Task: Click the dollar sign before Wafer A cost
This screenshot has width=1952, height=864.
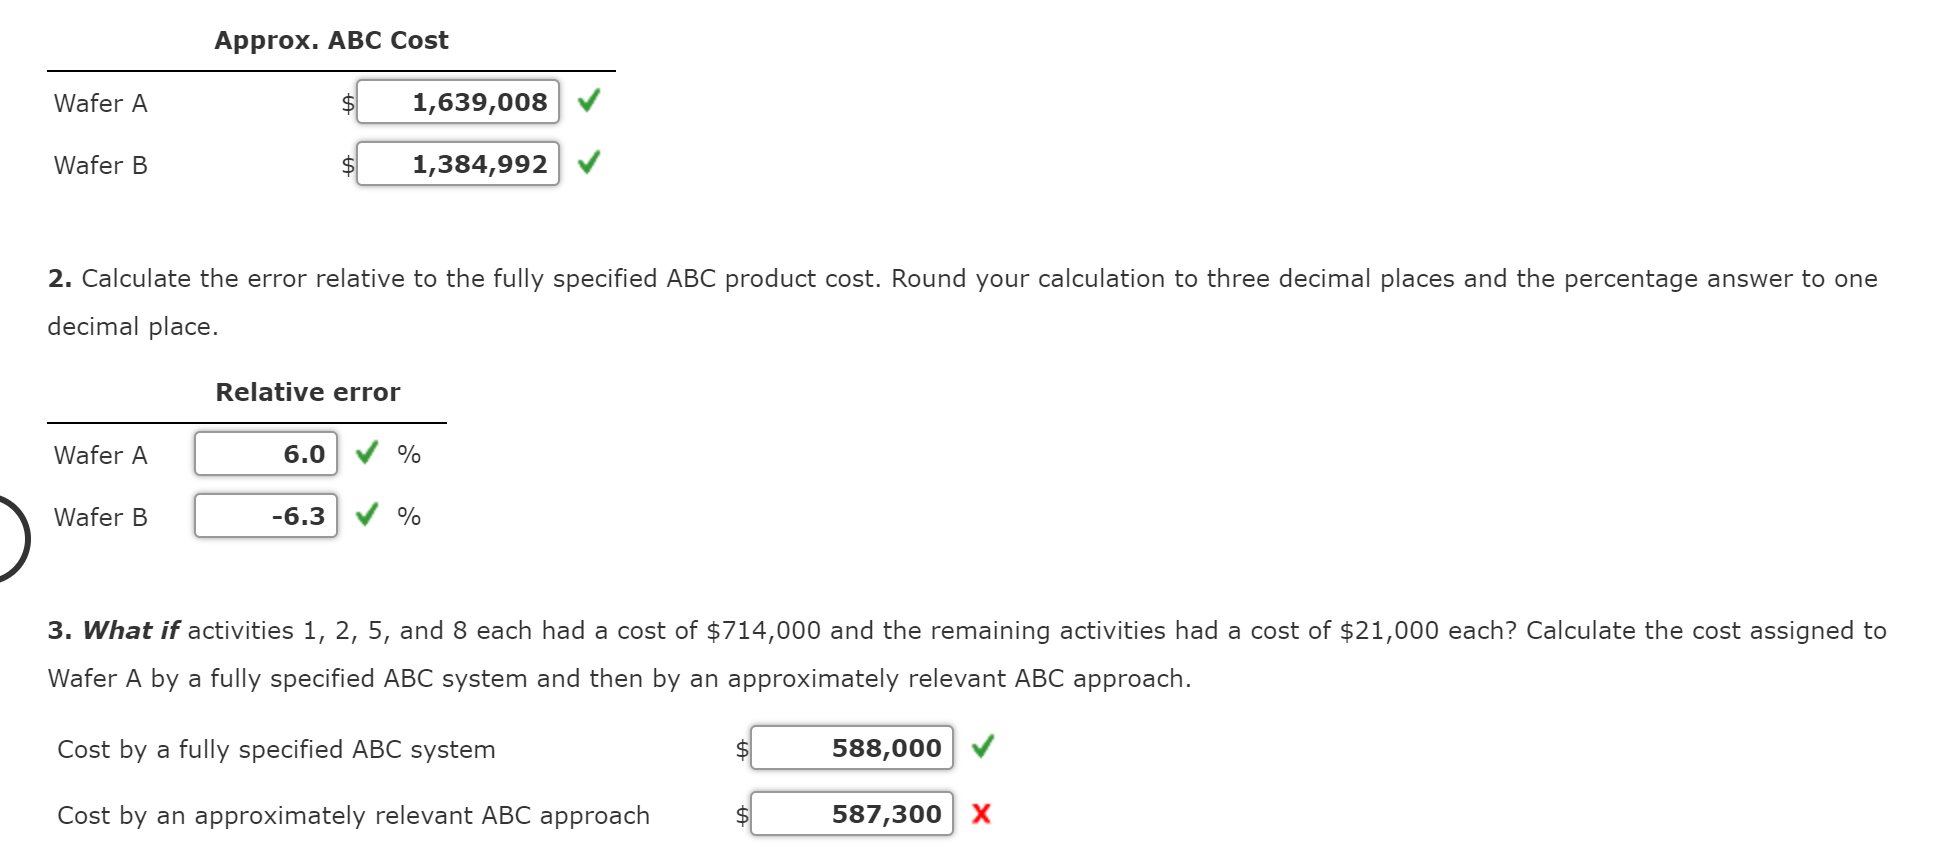Action: [x=346, y=101]
